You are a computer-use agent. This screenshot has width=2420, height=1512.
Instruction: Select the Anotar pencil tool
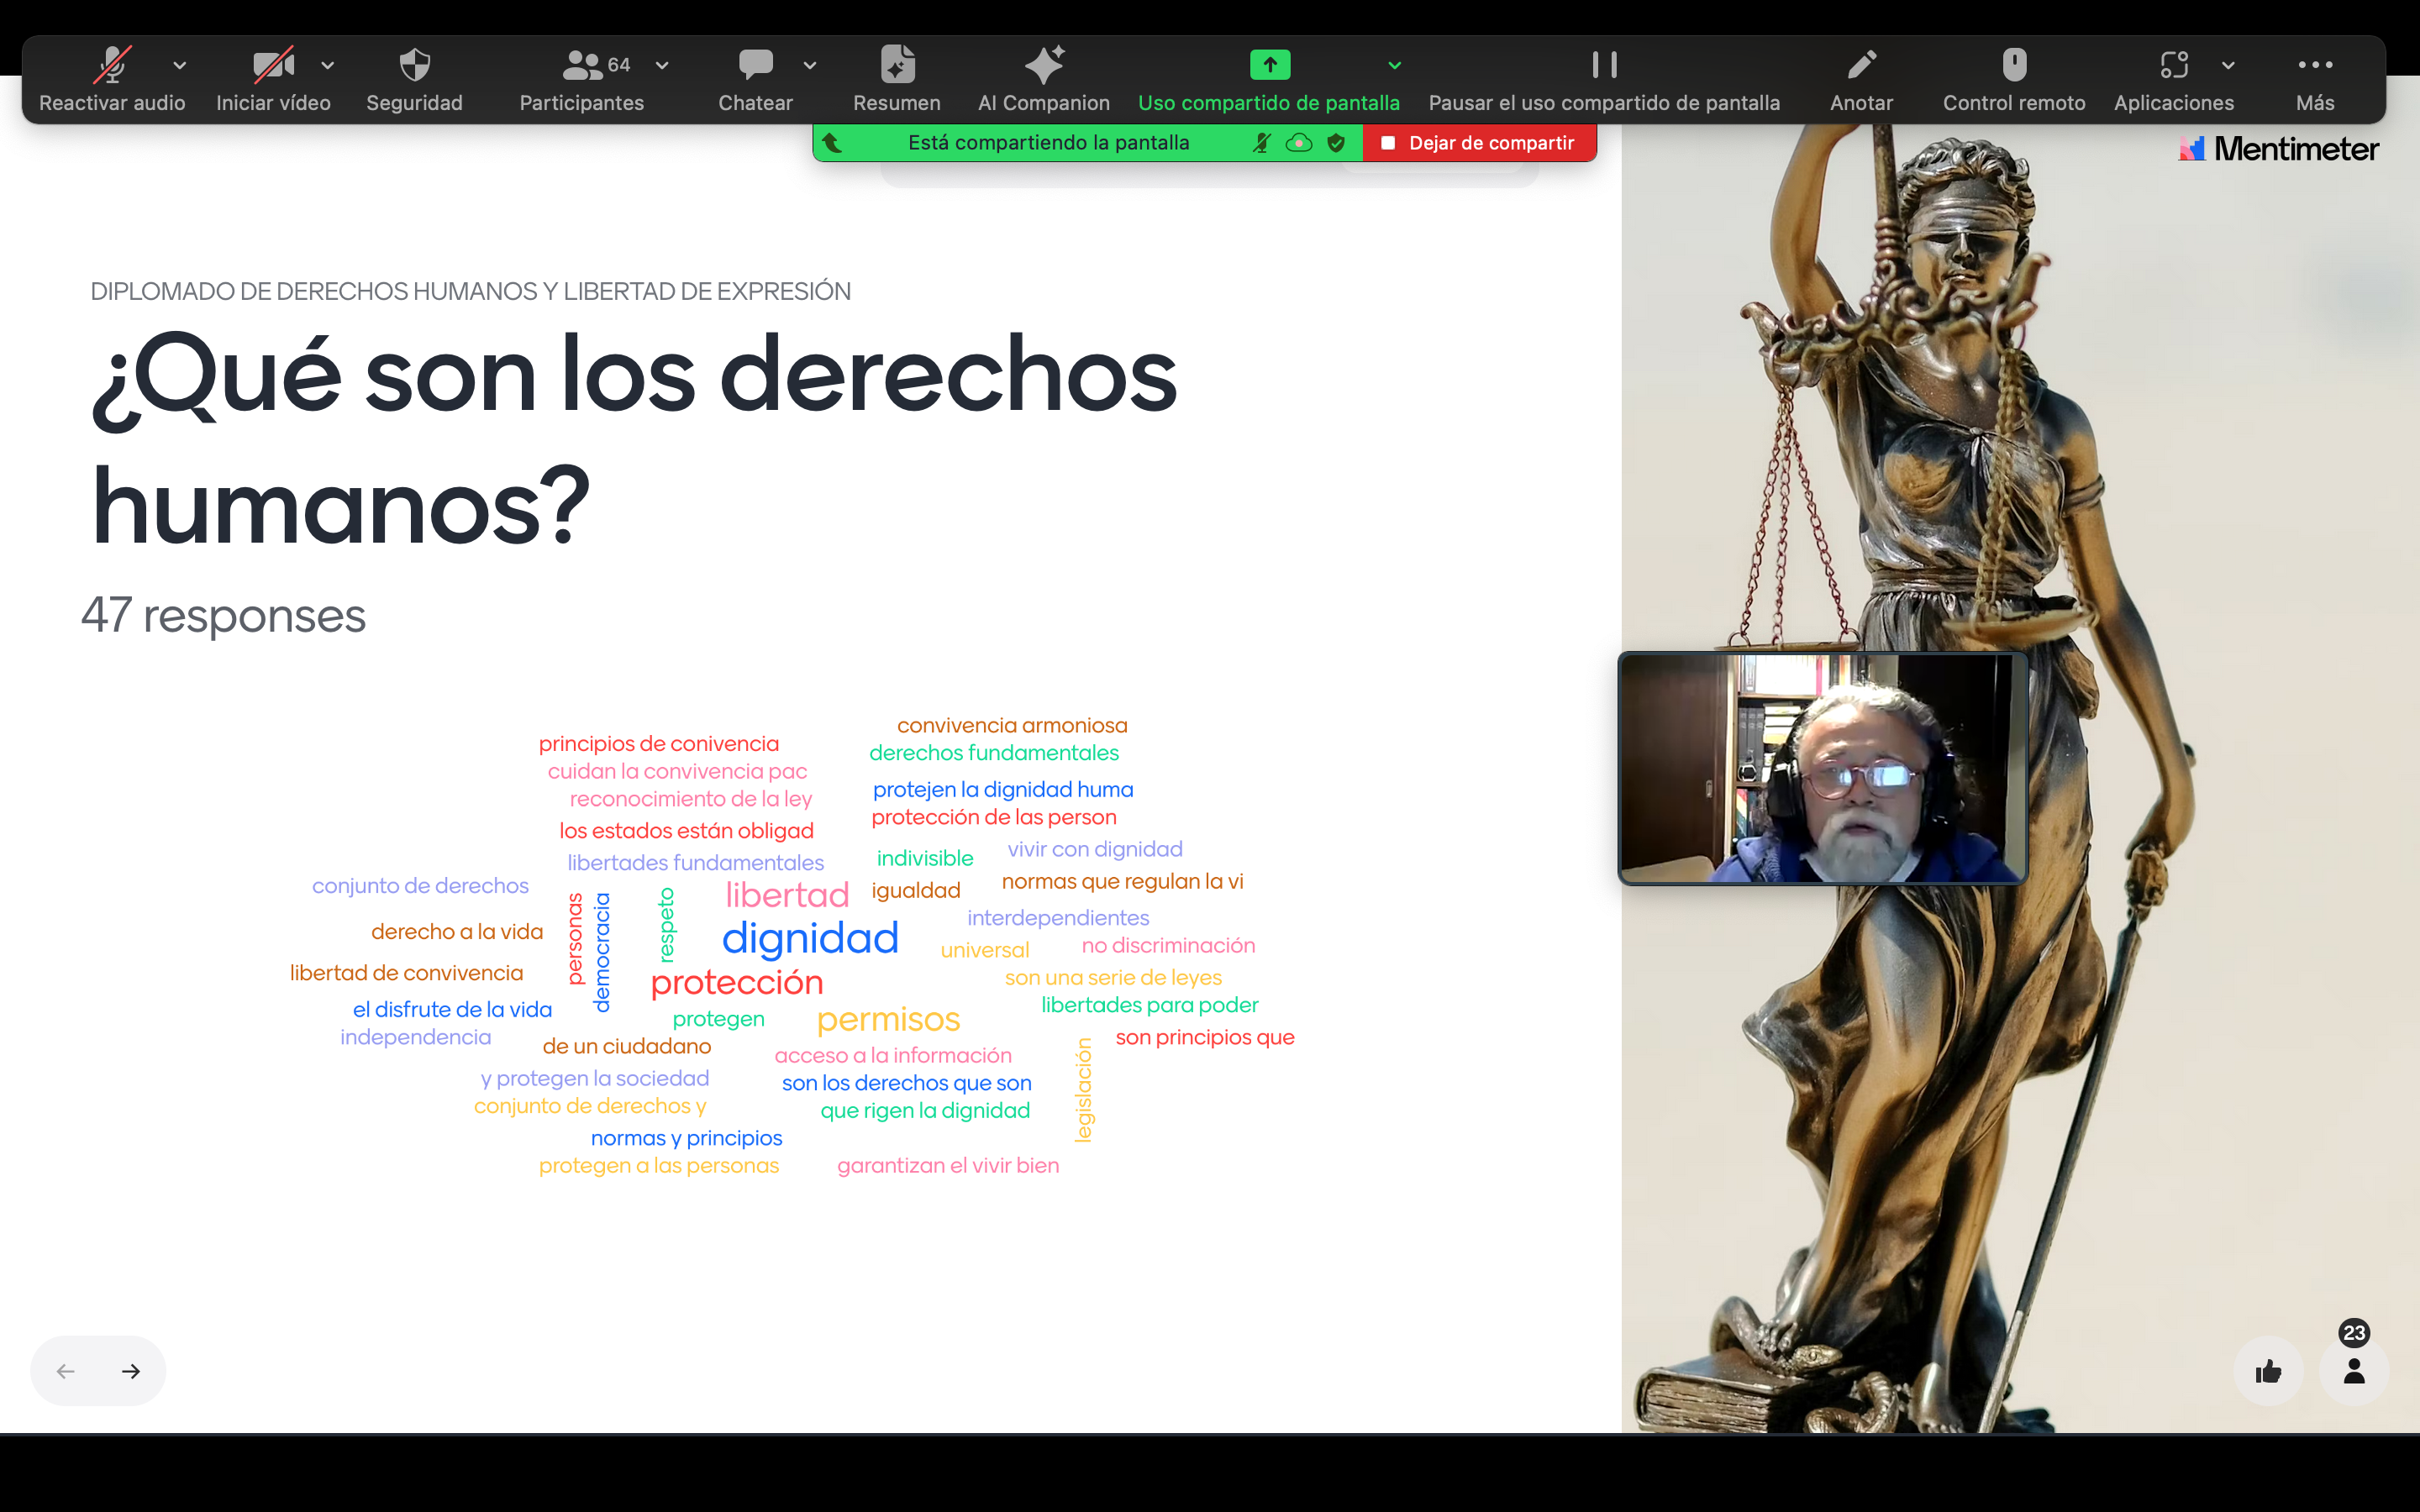(1860, 66)
